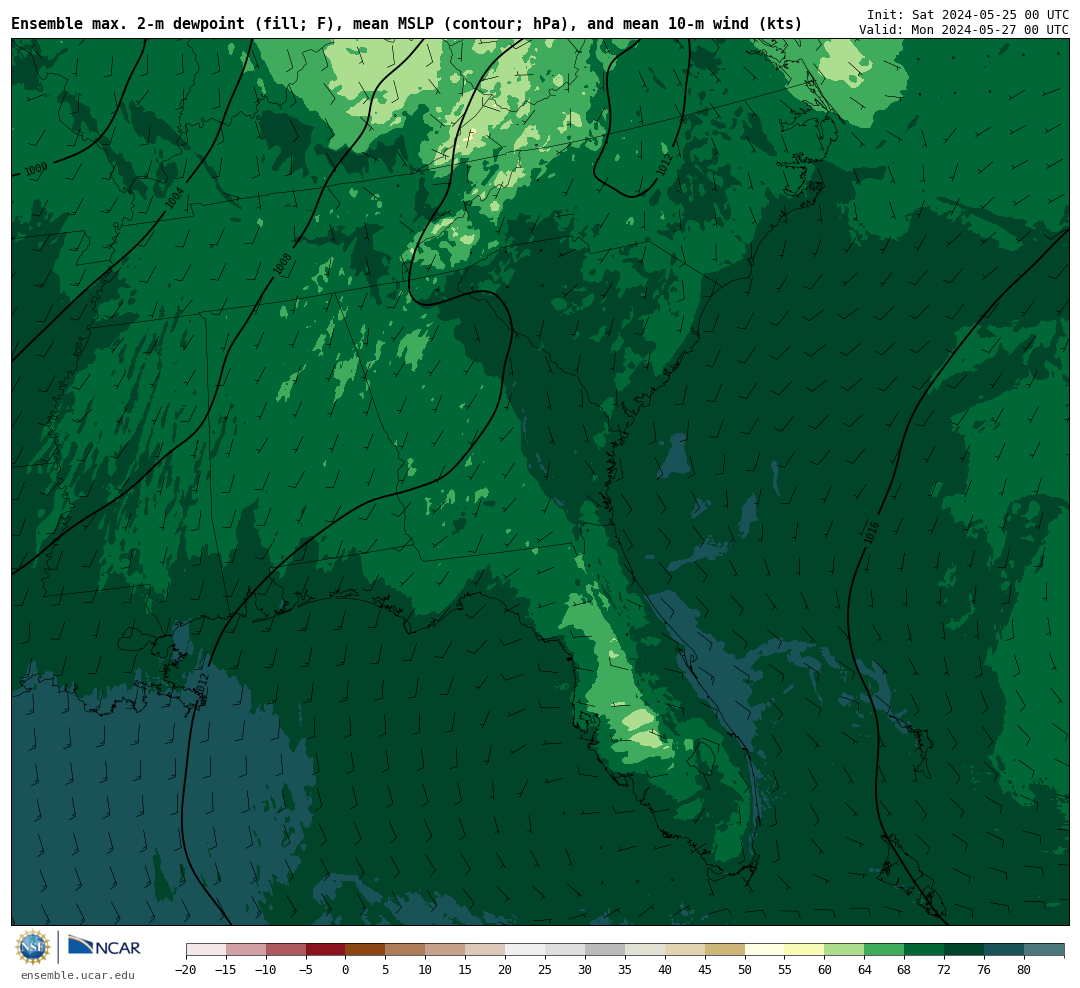Image resolution: width=1080 pixels, height=988 pixels.
Task: Pick the -5 to 0 dark red swatch
Action: click(x=326, y=950)
